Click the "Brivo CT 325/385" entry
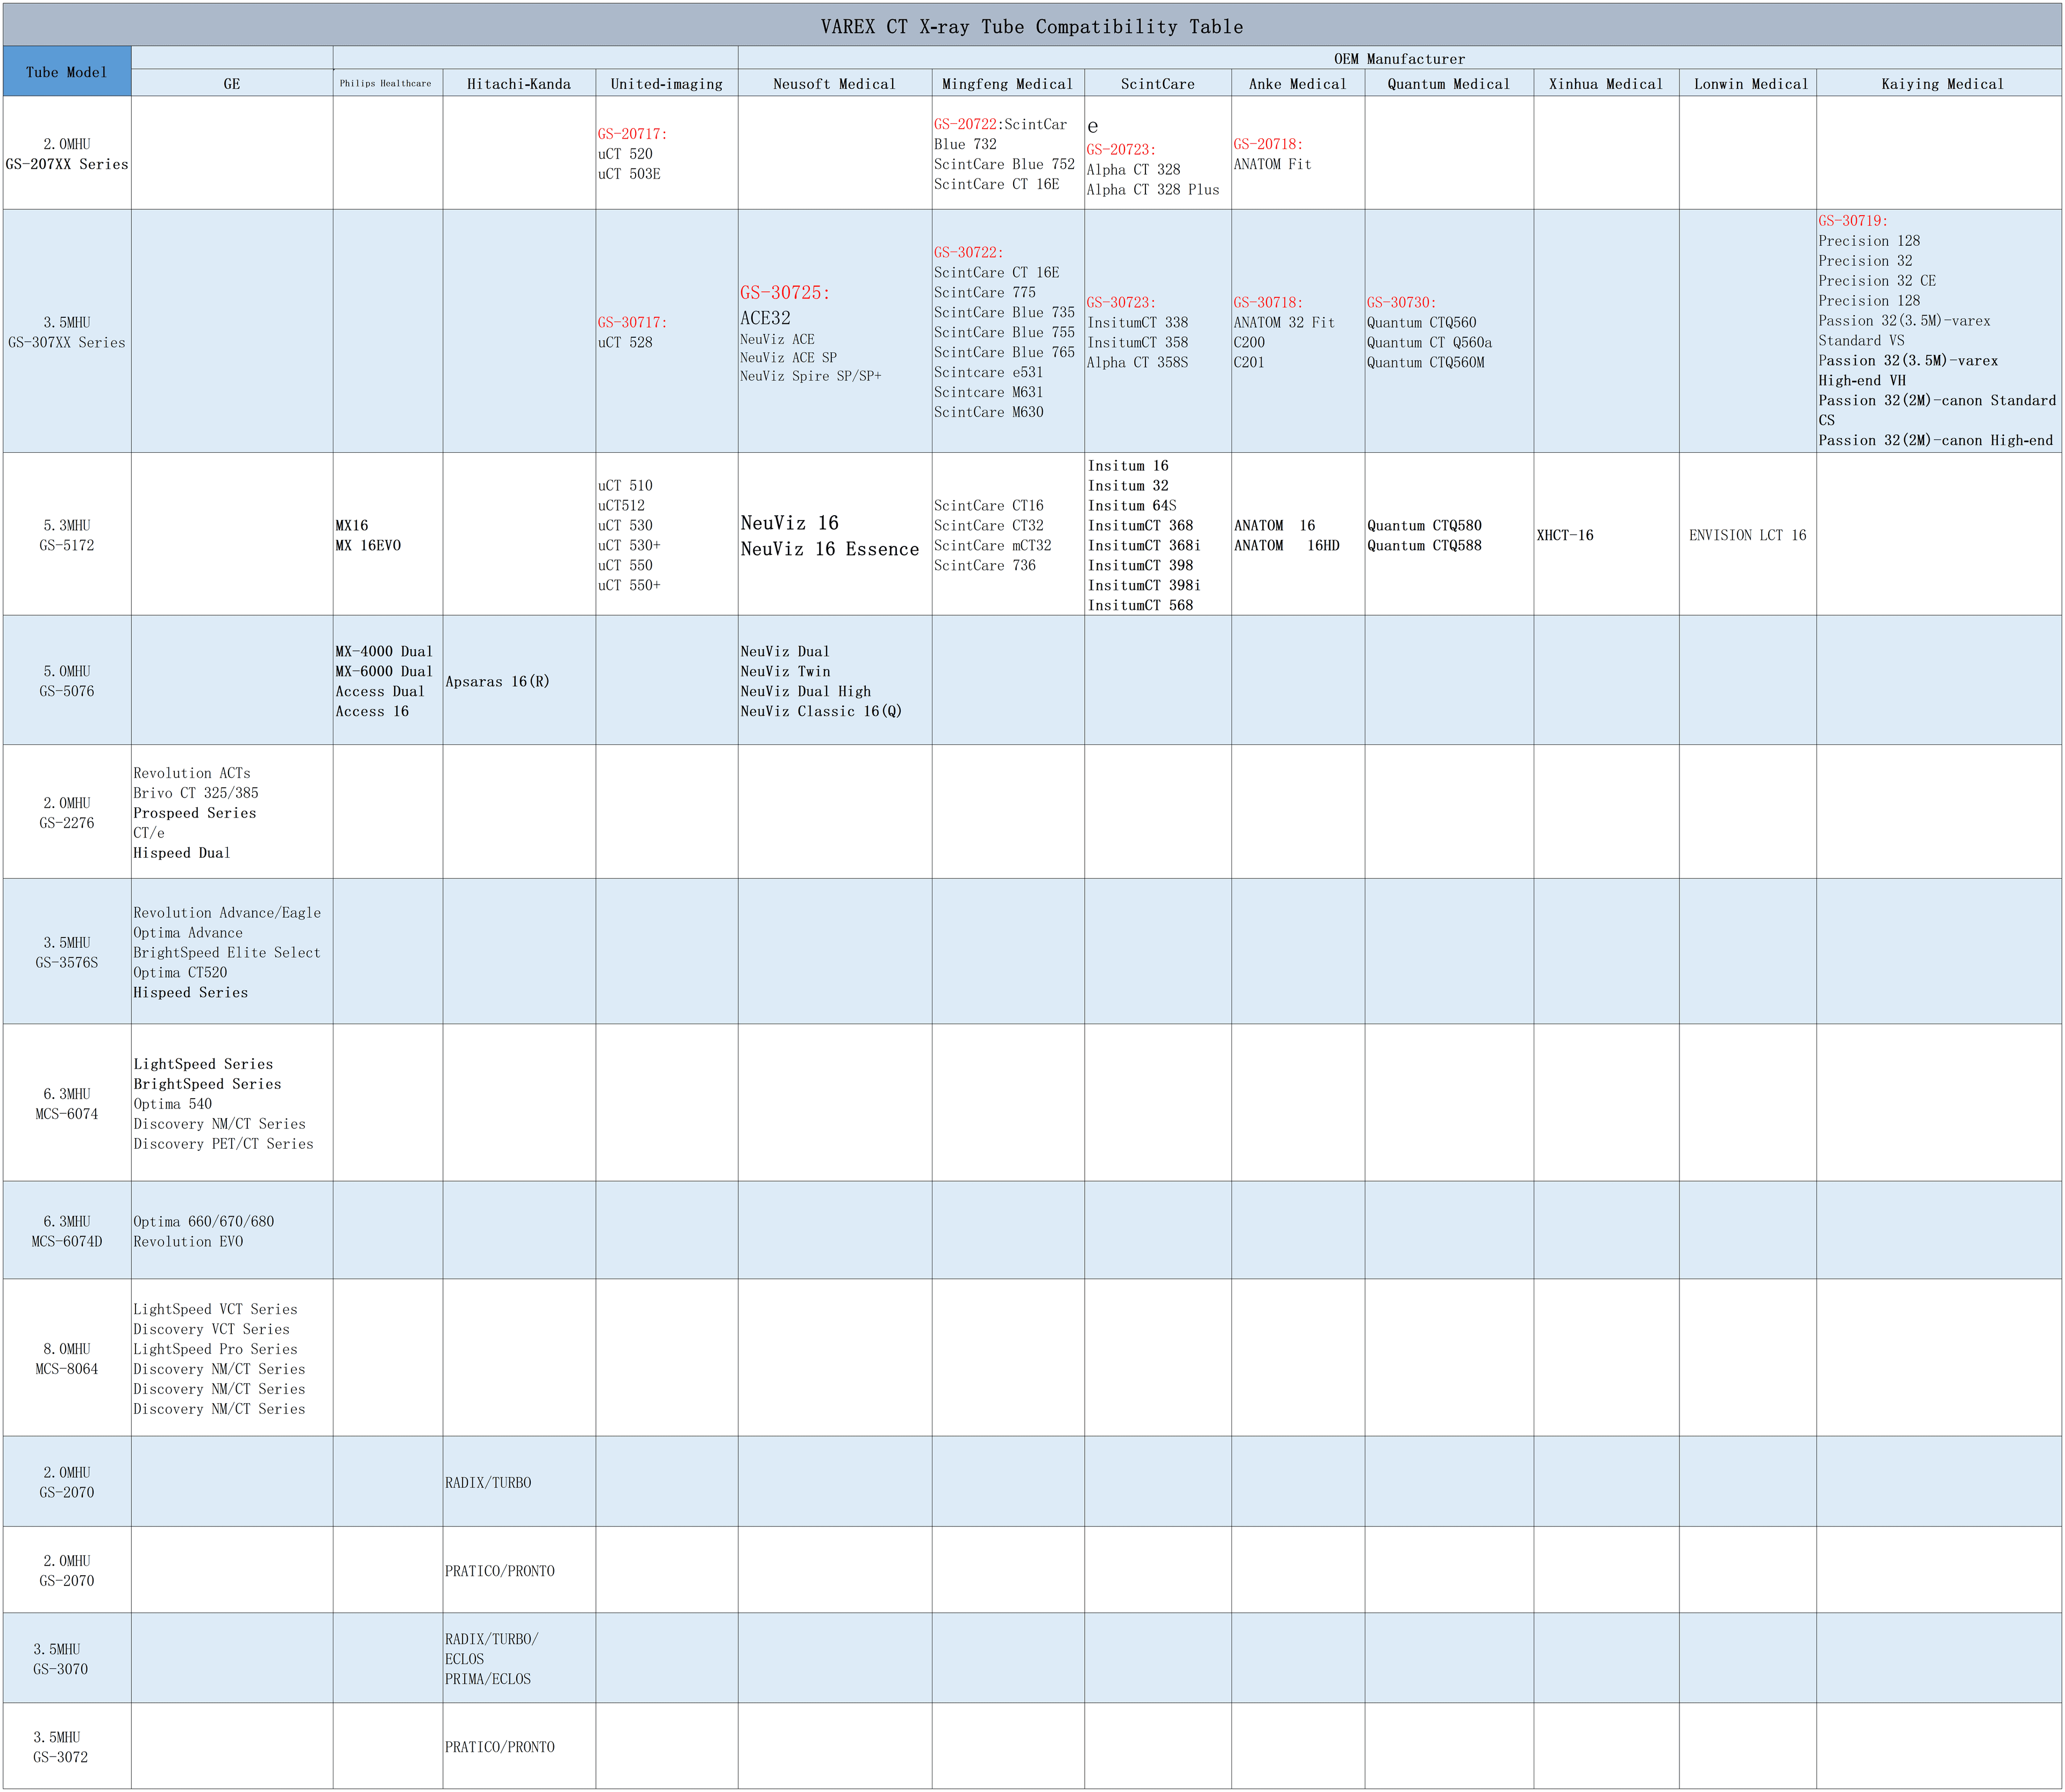 coord(196,793)
